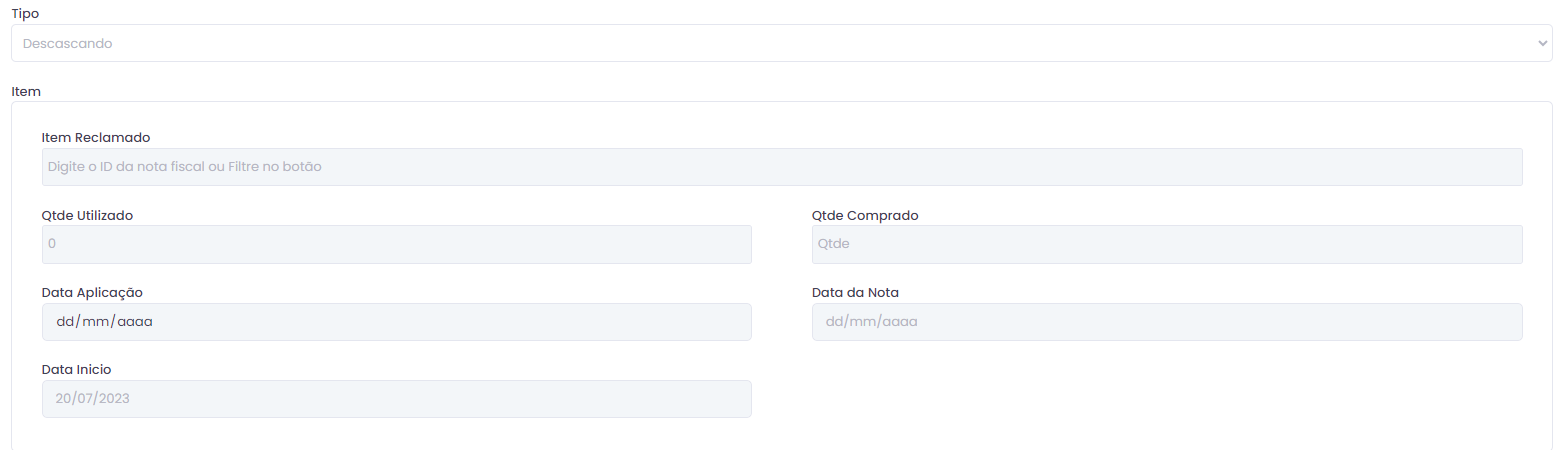Click the year segment in Data da Nota
Viewport: 1559px width, 450px height.
coord(901,322)
